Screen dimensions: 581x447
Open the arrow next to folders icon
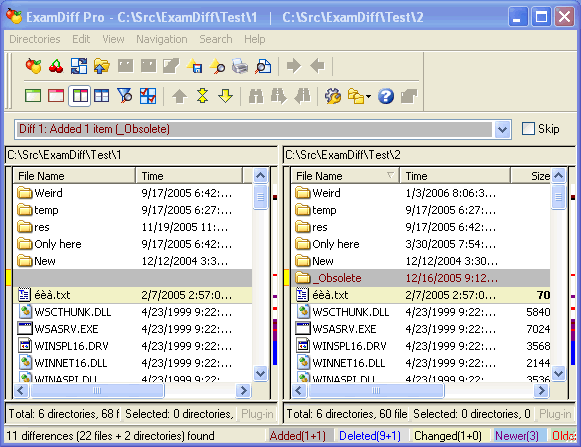click(368, 97)
